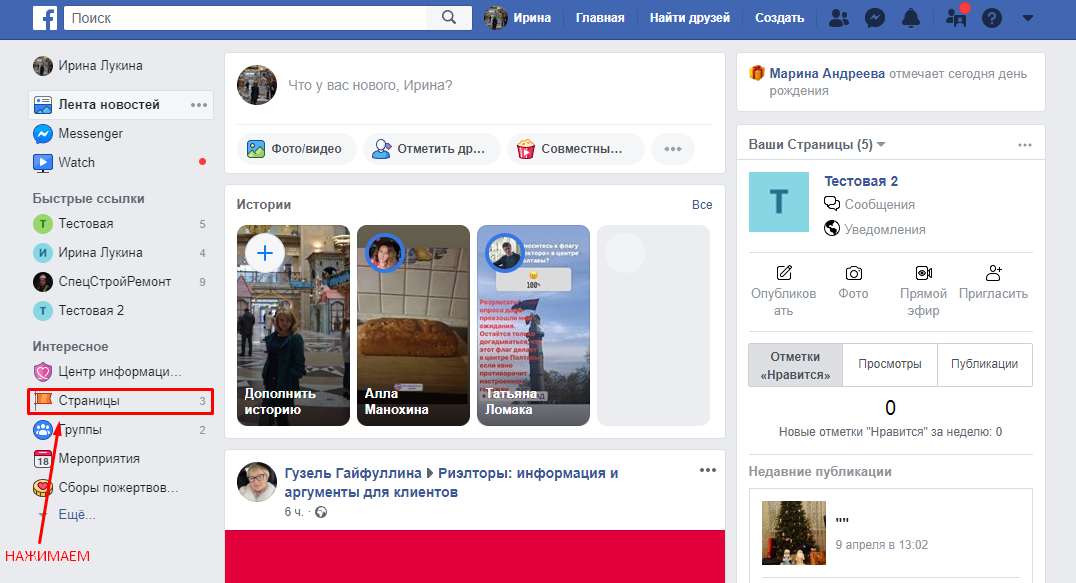
Task: Expand Ещё... in the left sidebar
Action: 75,514
